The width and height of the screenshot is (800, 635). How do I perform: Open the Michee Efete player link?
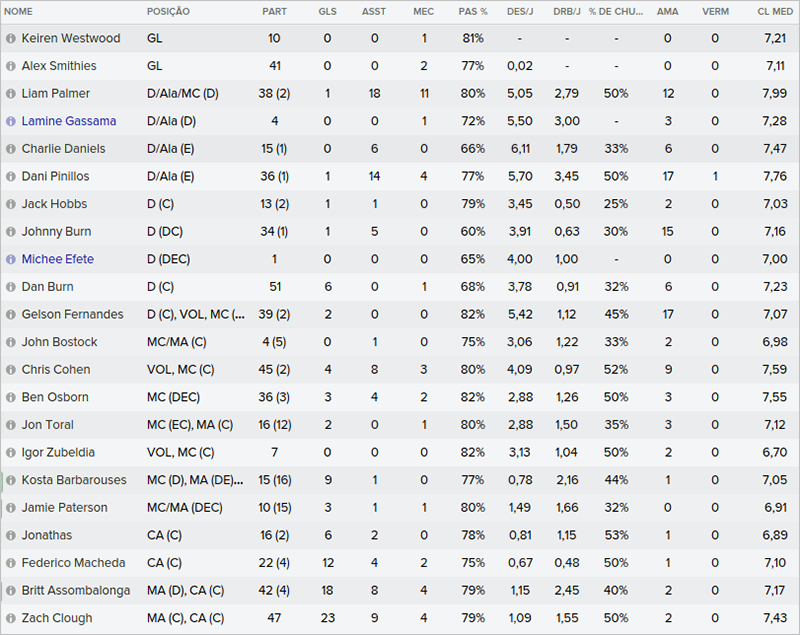[58, 259]
